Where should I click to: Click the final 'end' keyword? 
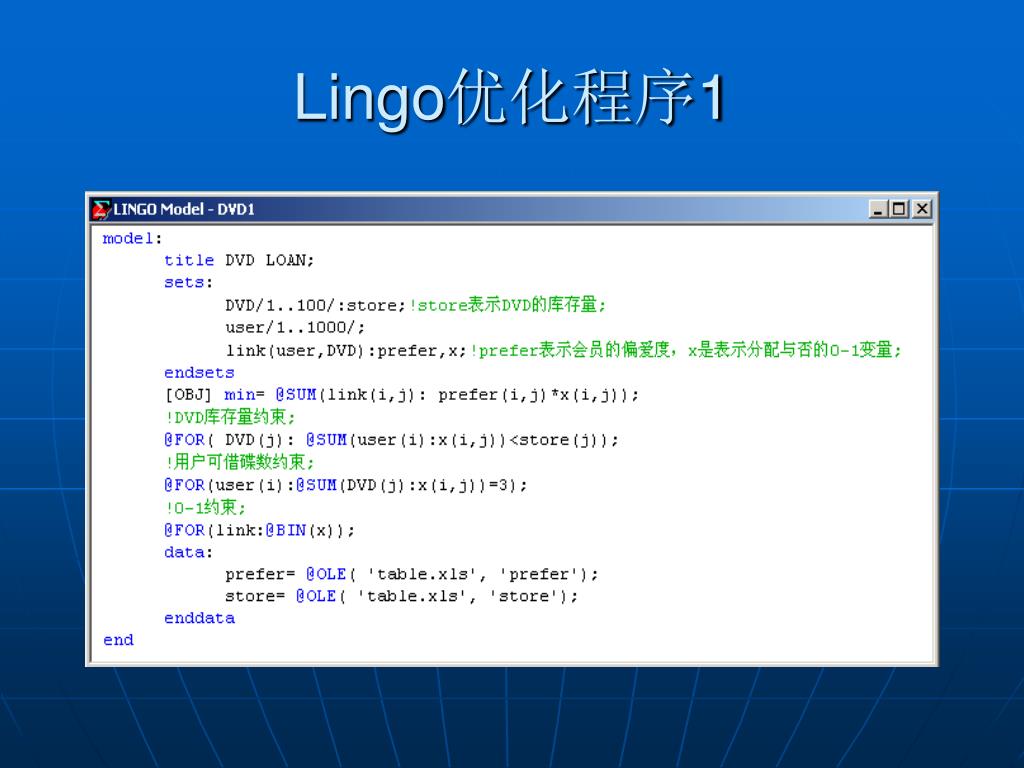coord(118,641)
